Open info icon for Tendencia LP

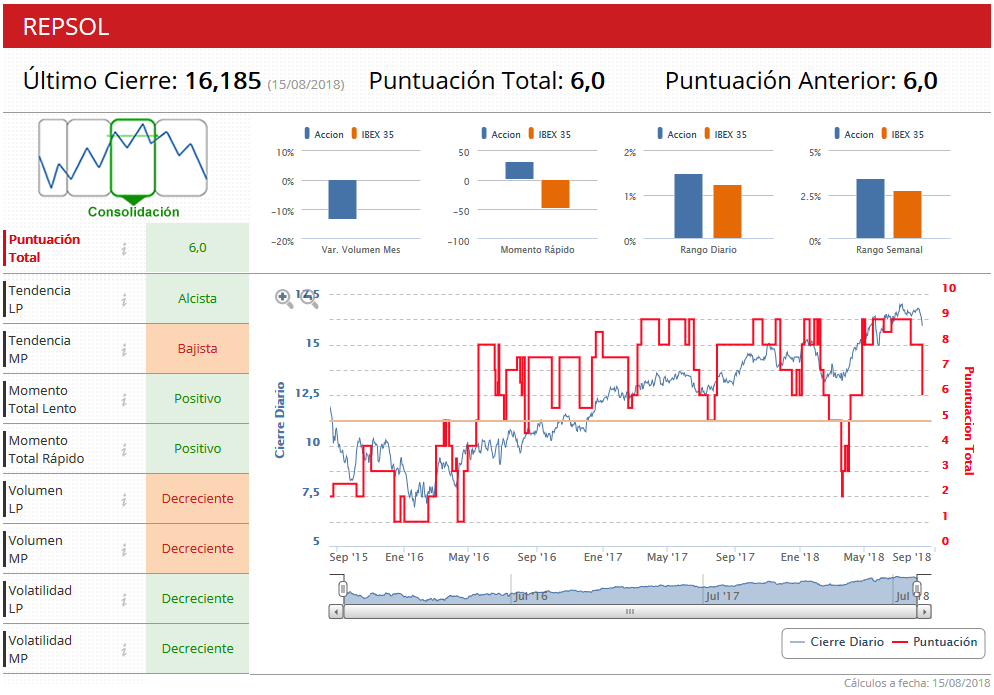124,299
